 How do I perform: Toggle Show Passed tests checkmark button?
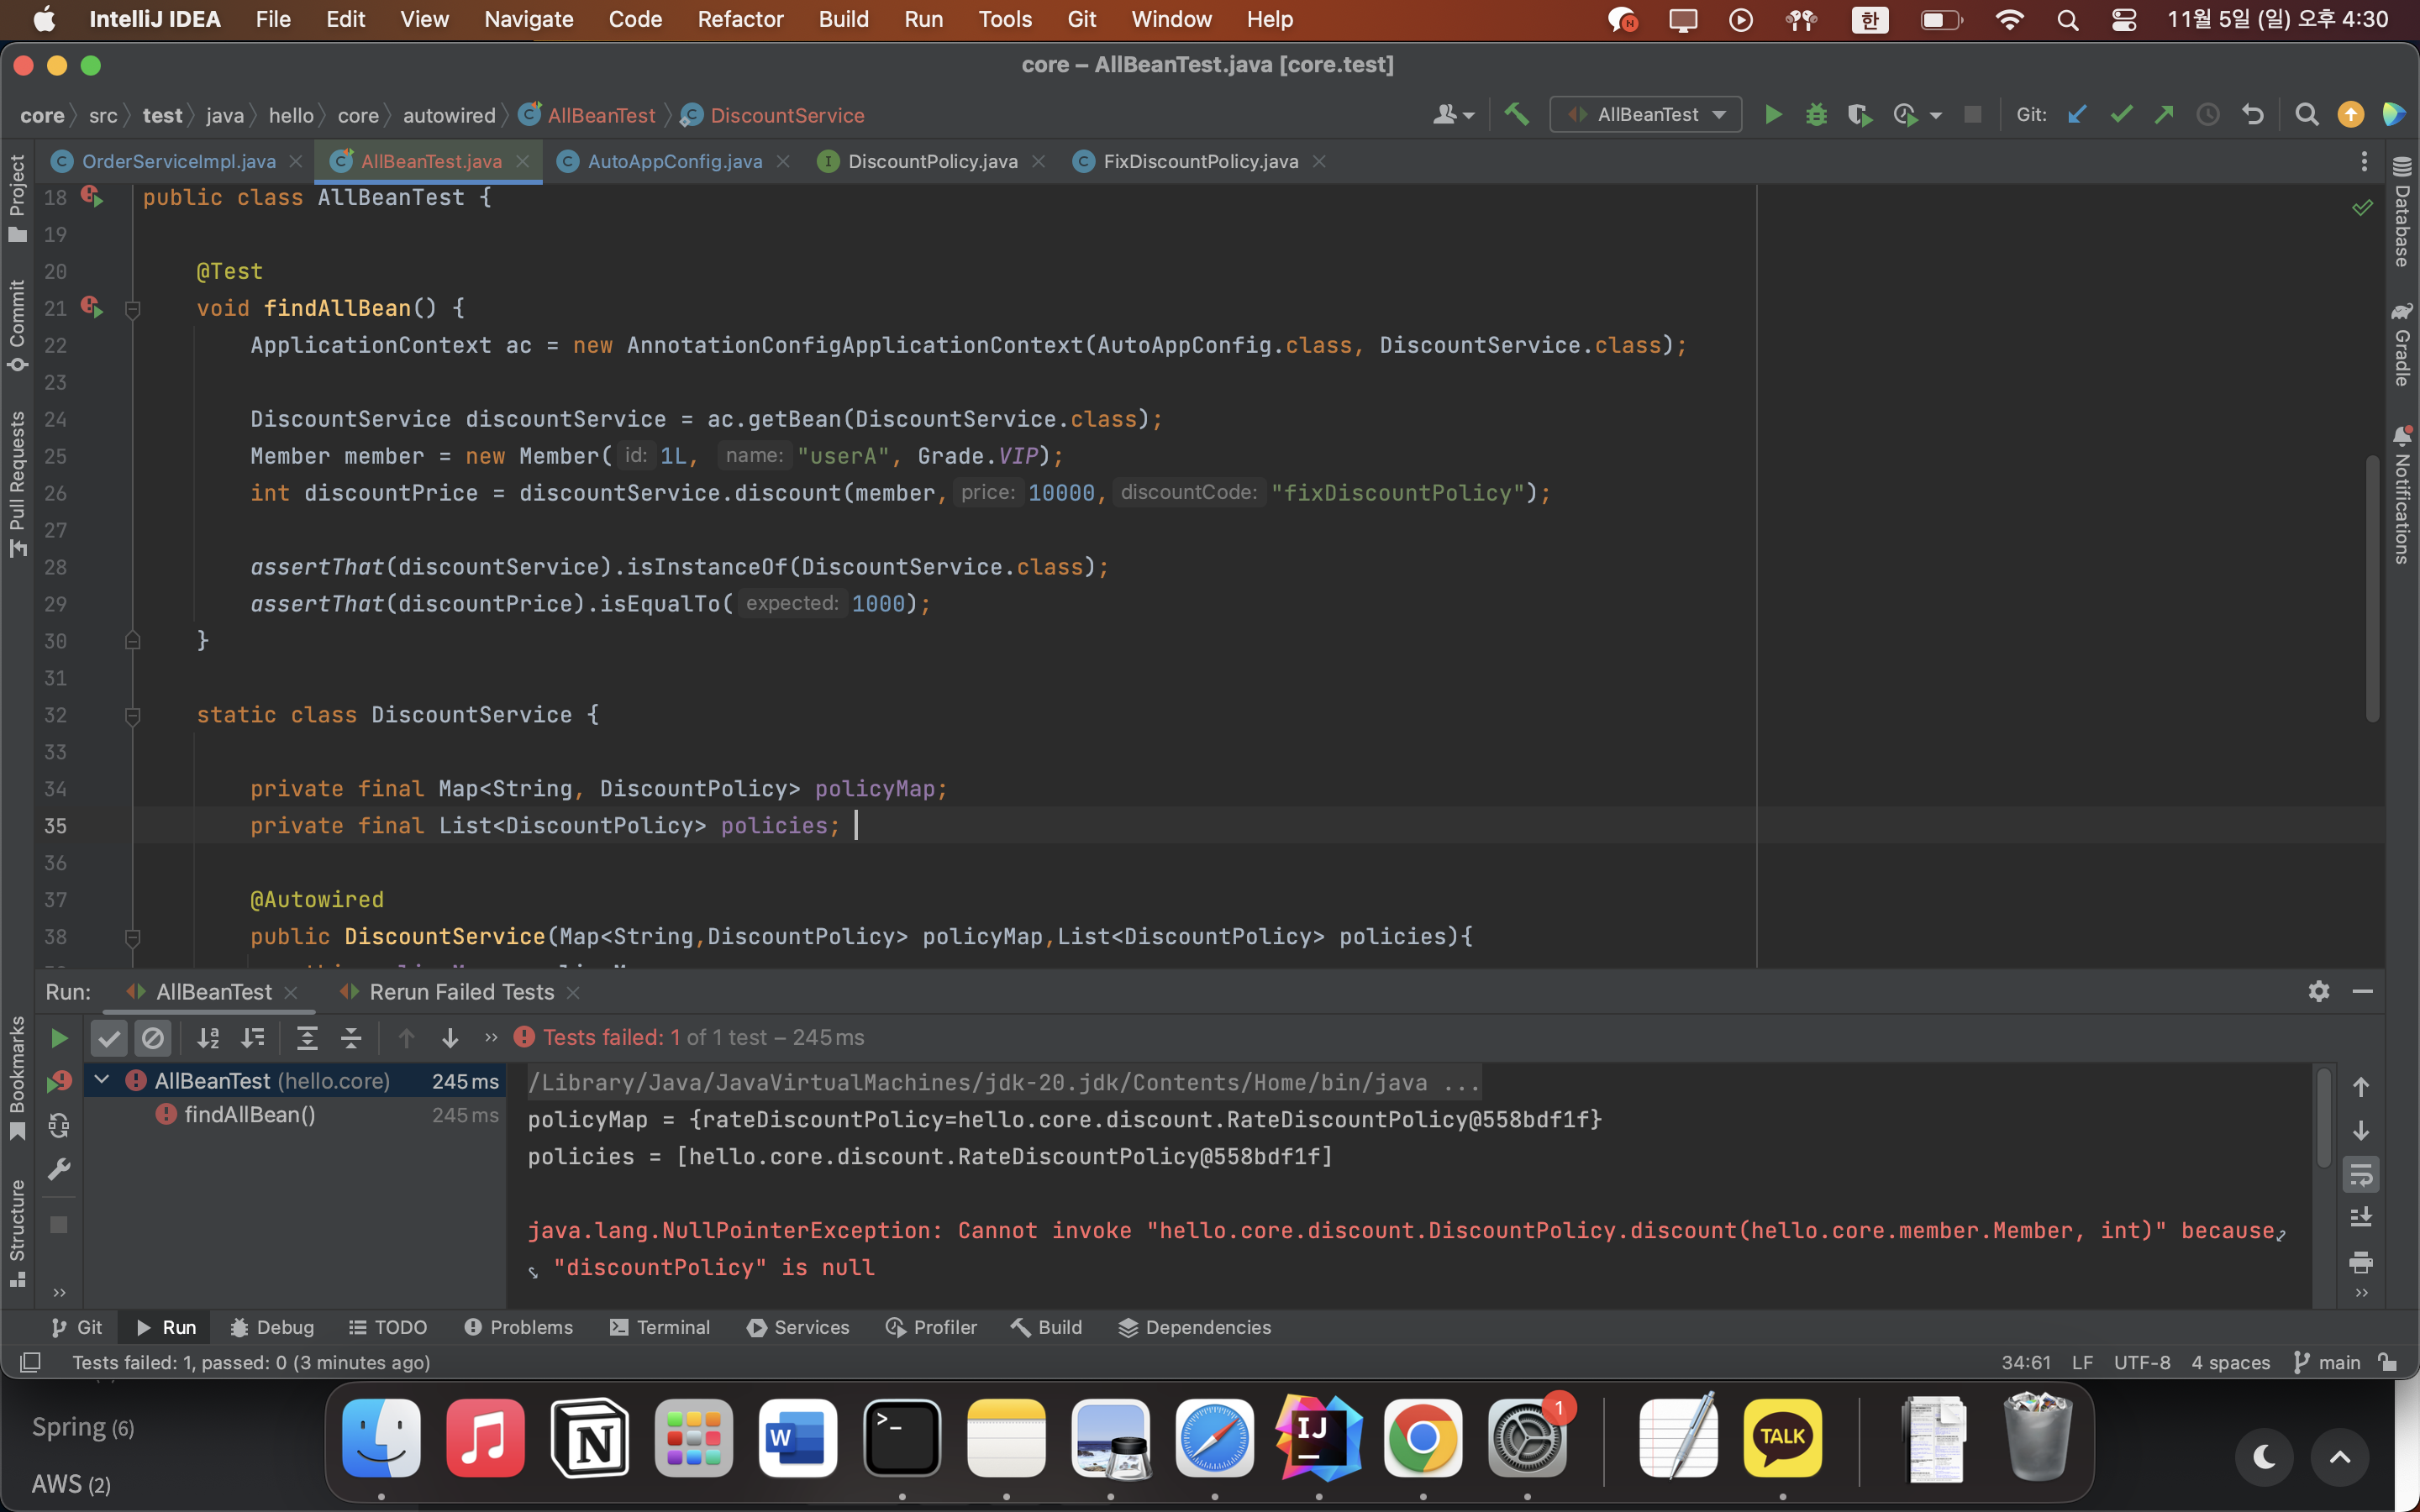[x=109, y=1038]
